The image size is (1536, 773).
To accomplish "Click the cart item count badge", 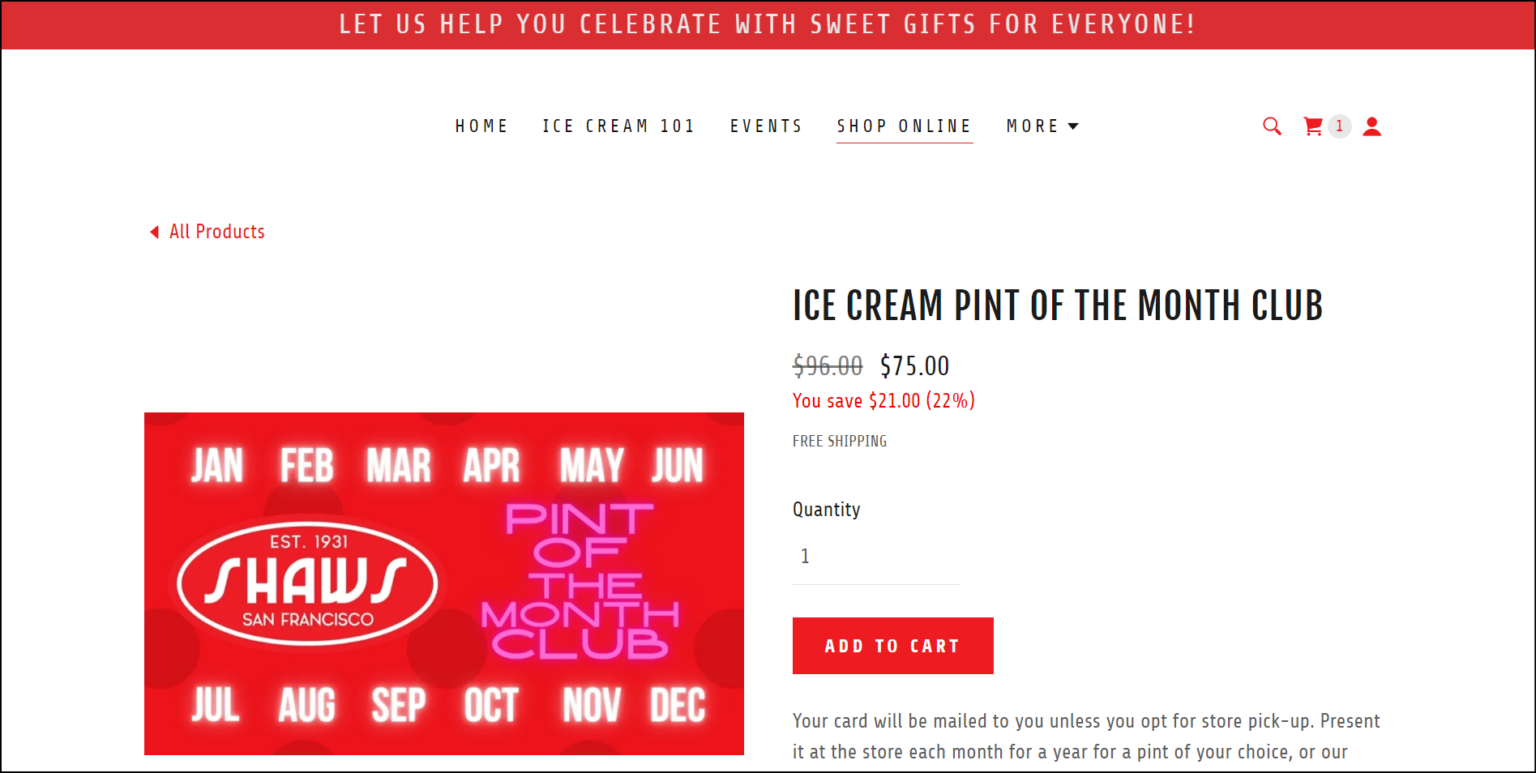I will click(x=1339, y=126).
